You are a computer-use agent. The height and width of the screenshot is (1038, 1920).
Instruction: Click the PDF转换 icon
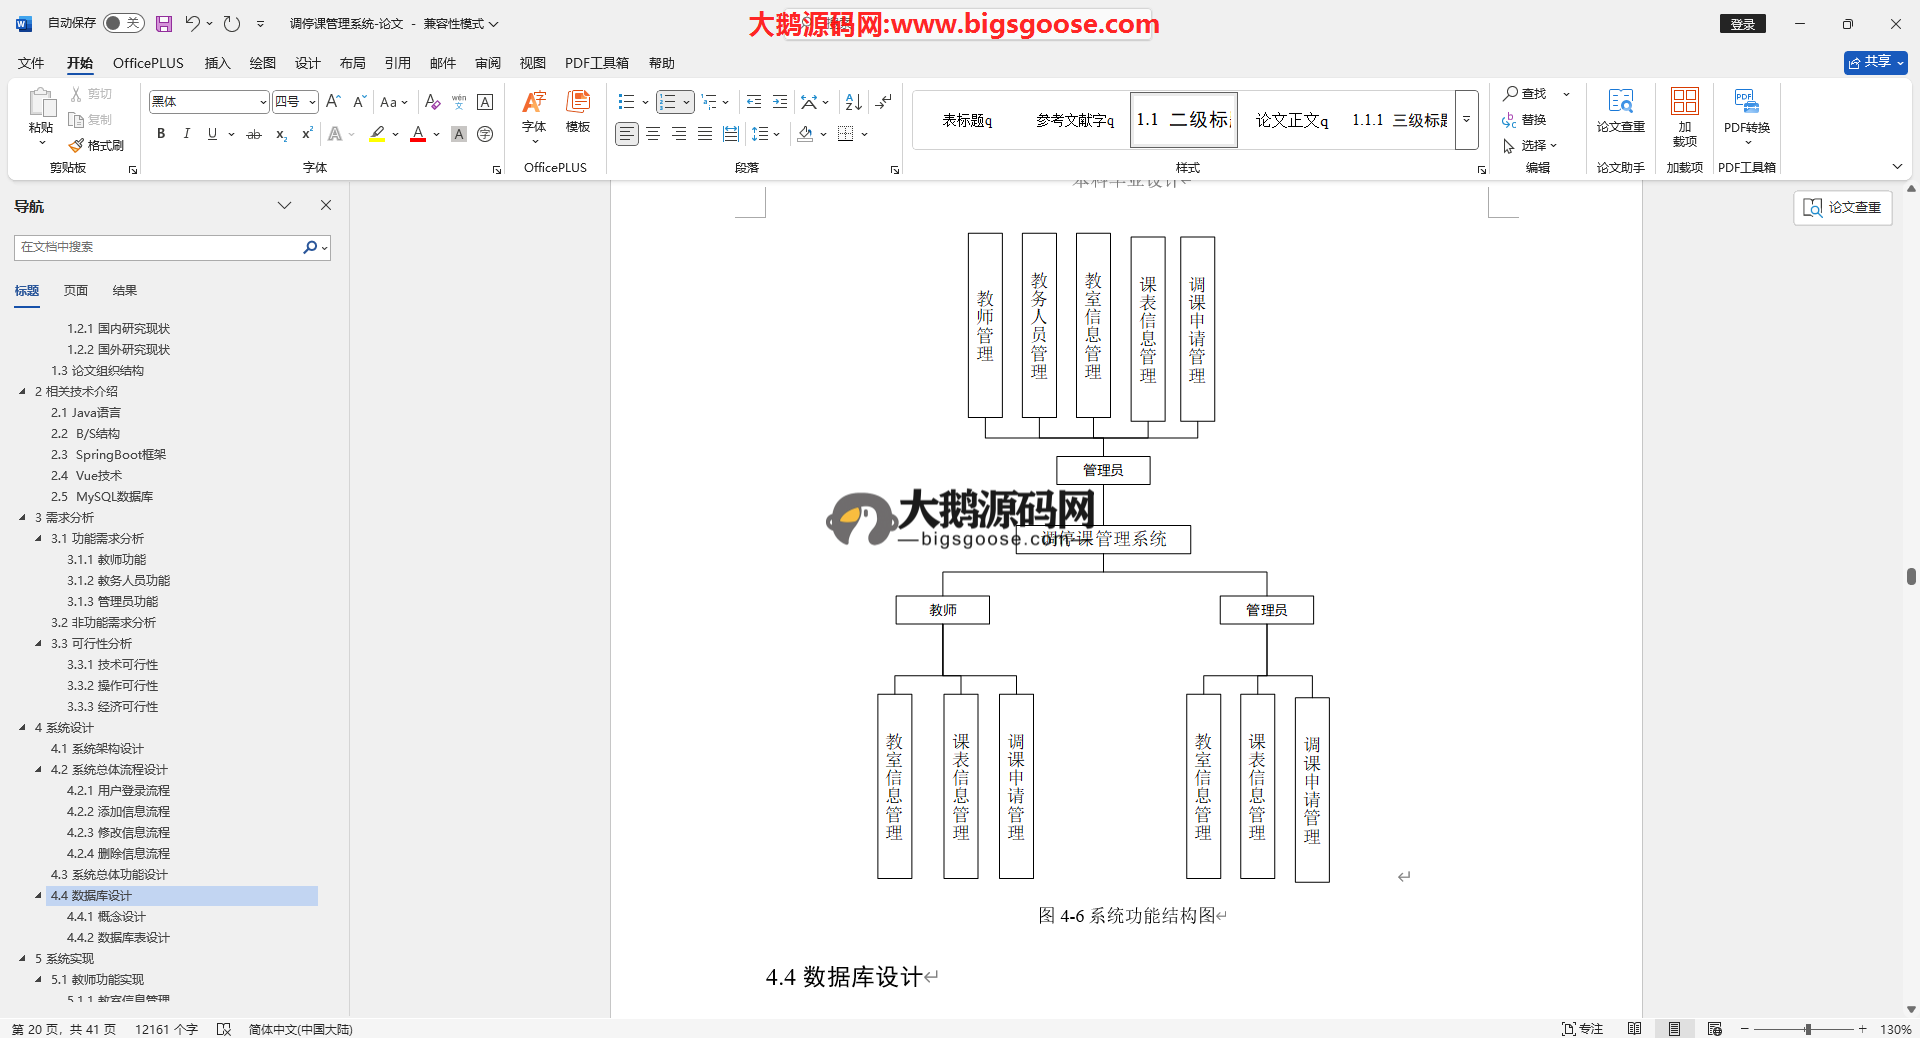[x=1746, y=110]
